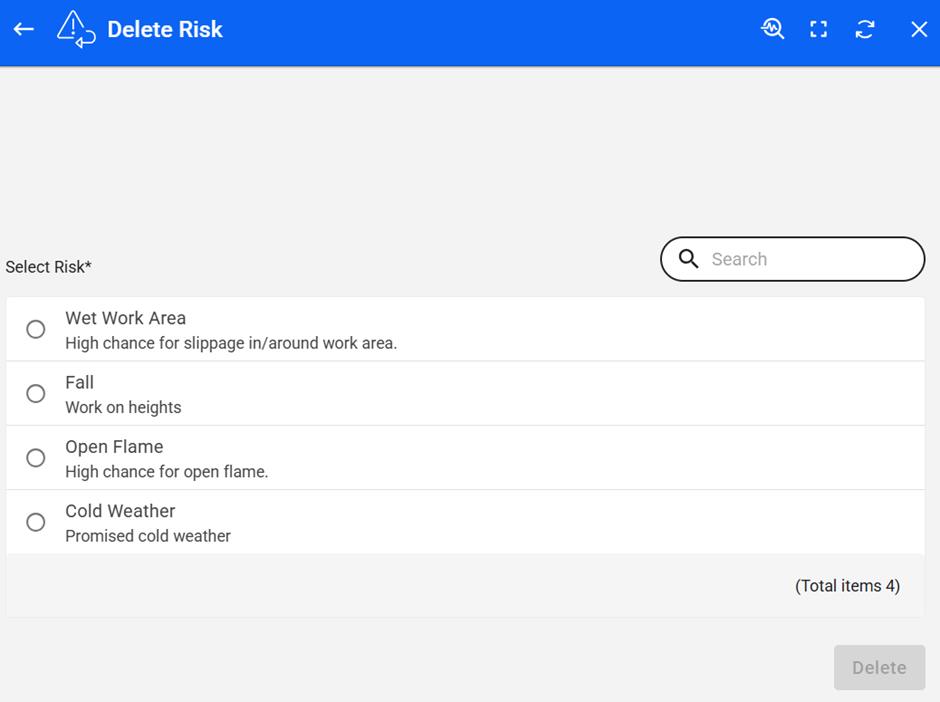Viewport: 940px width, 702px height.
Task: Click the "Promised cold weather" description text
Action: [148, 536]
